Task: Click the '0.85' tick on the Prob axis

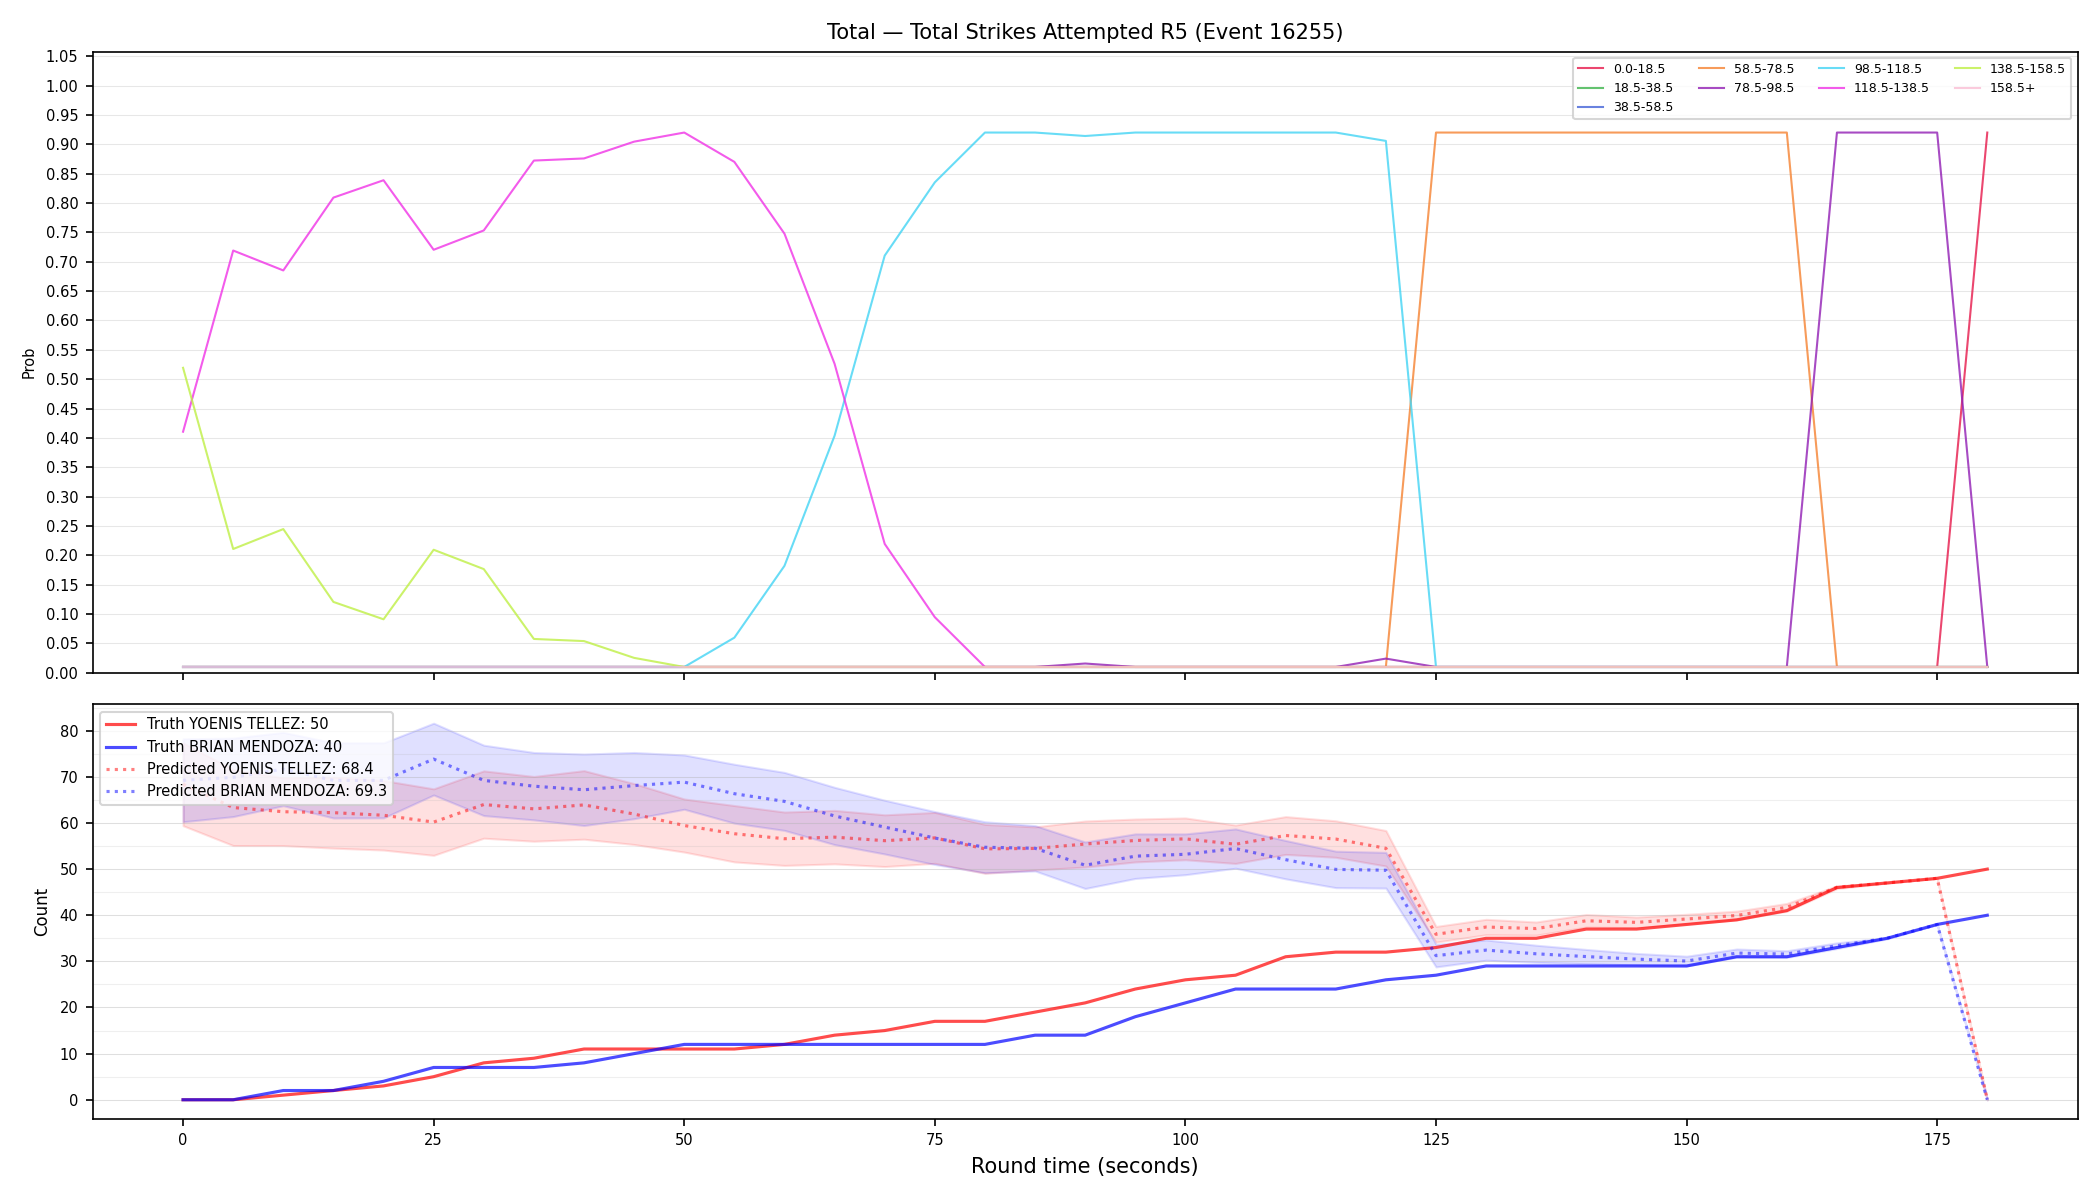Action: 62,174
